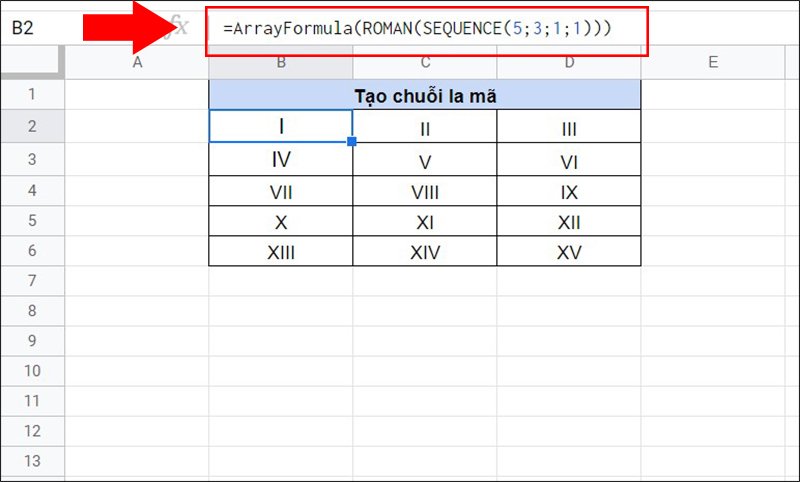Select row 13 header
The width and height of the screenshot is (800, 482).
(32, 462)
